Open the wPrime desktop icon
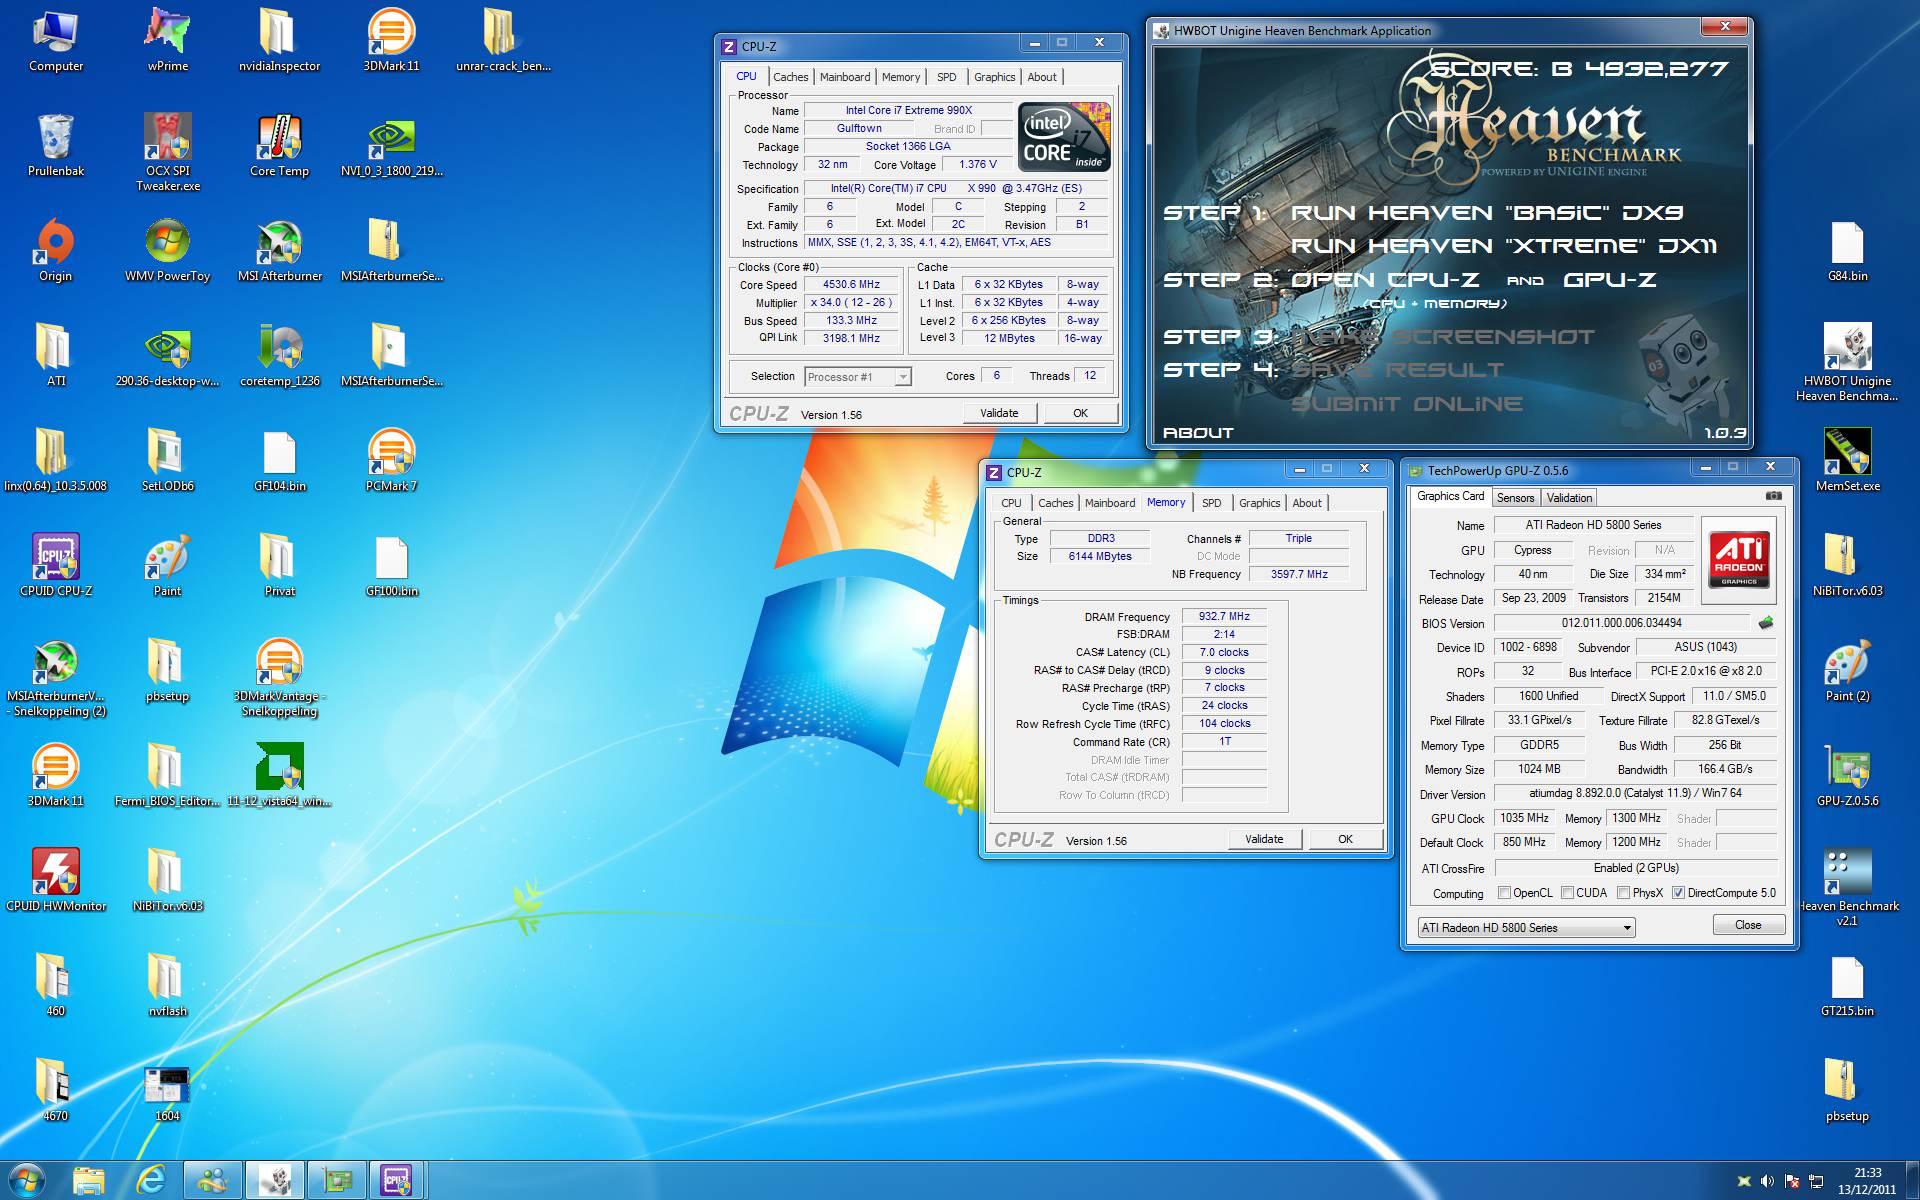Image resolution: width=1920 pixels, height=1200 pixels. 168,38
